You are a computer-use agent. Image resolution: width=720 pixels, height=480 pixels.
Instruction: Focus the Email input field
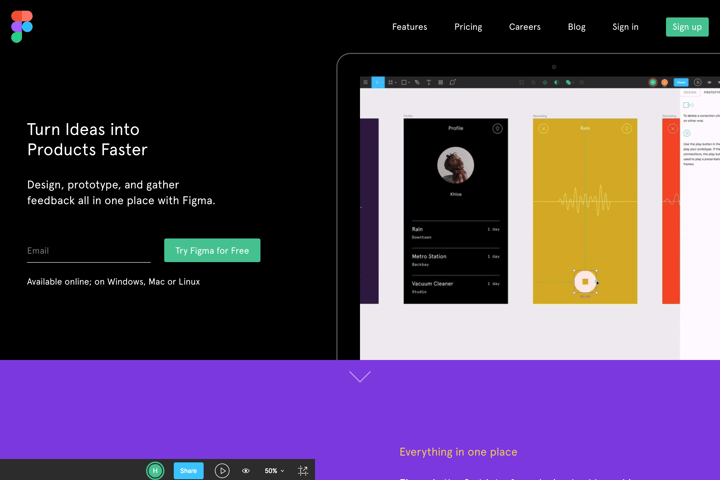(x=89, y=251)
